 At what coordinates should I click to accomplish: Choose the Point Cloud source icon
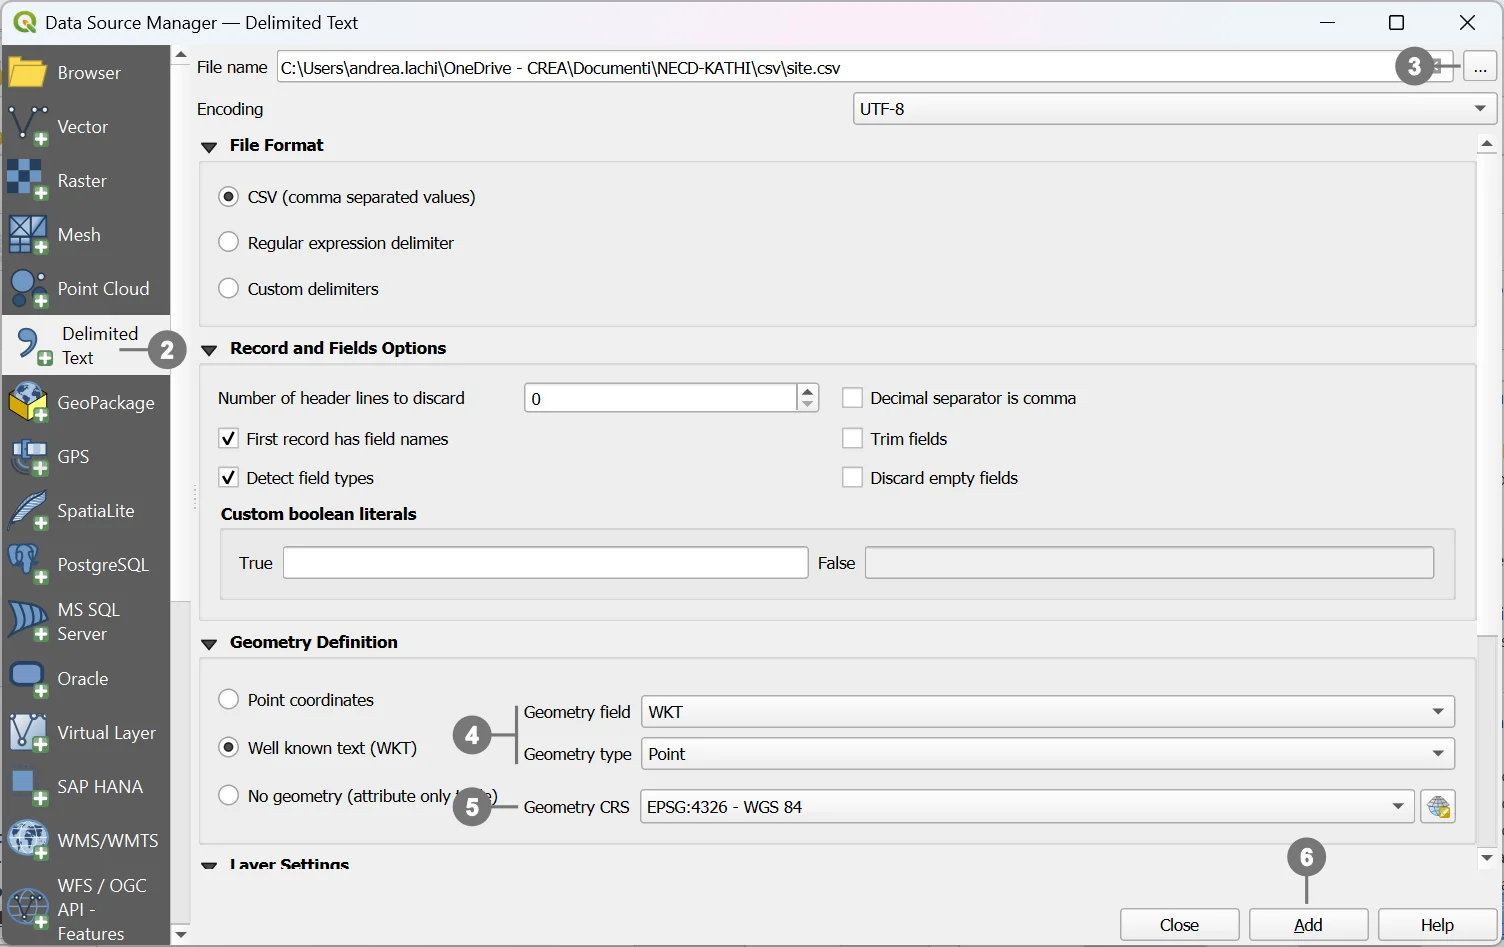pyautogui.click(x=28, y=289)
